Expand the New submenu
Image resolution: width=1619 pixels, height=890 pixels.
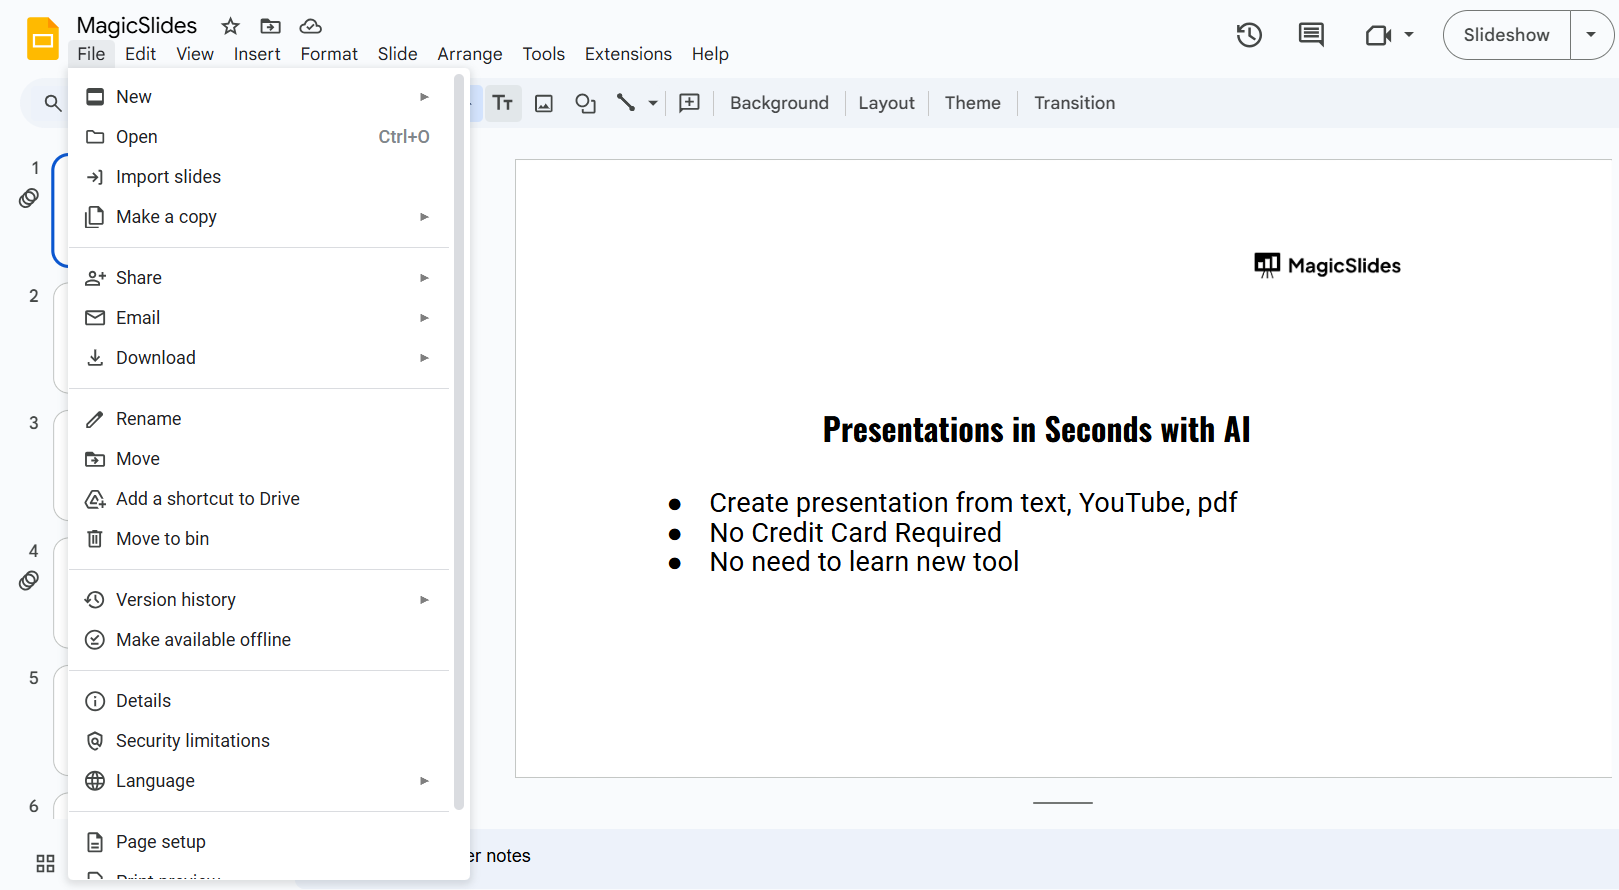[424, 97]
